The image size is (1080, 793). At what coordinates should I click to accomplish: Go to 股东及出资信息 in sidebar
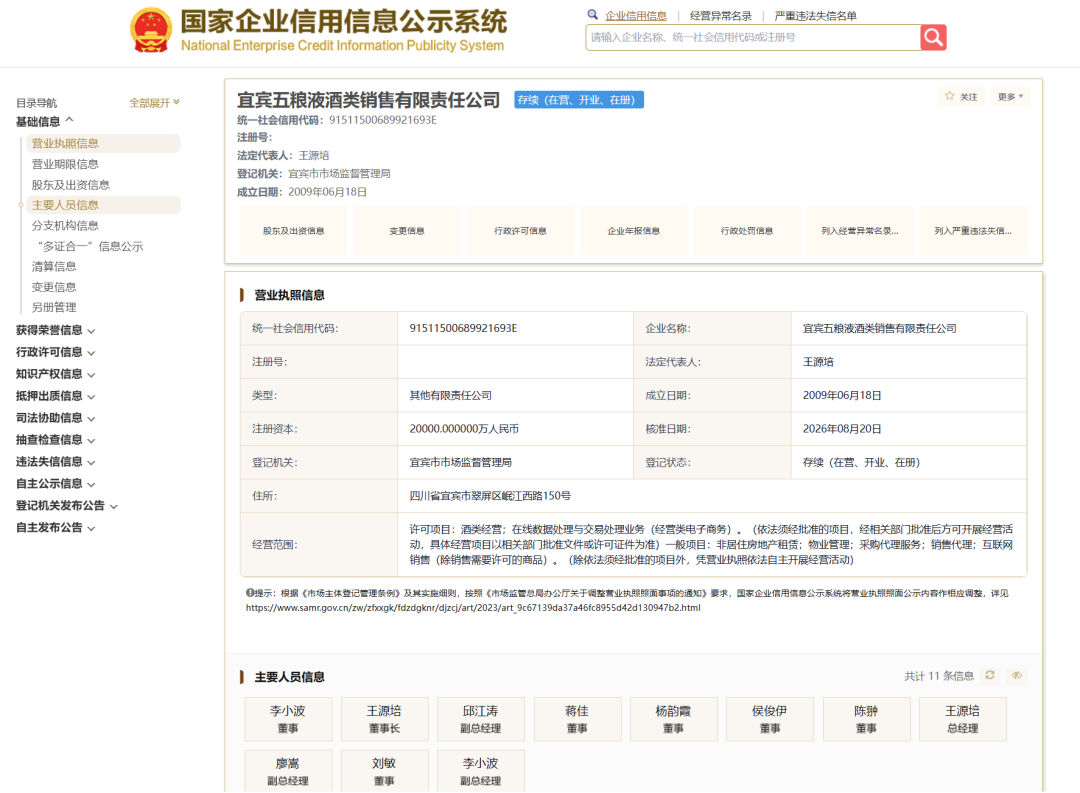(70, 185)
